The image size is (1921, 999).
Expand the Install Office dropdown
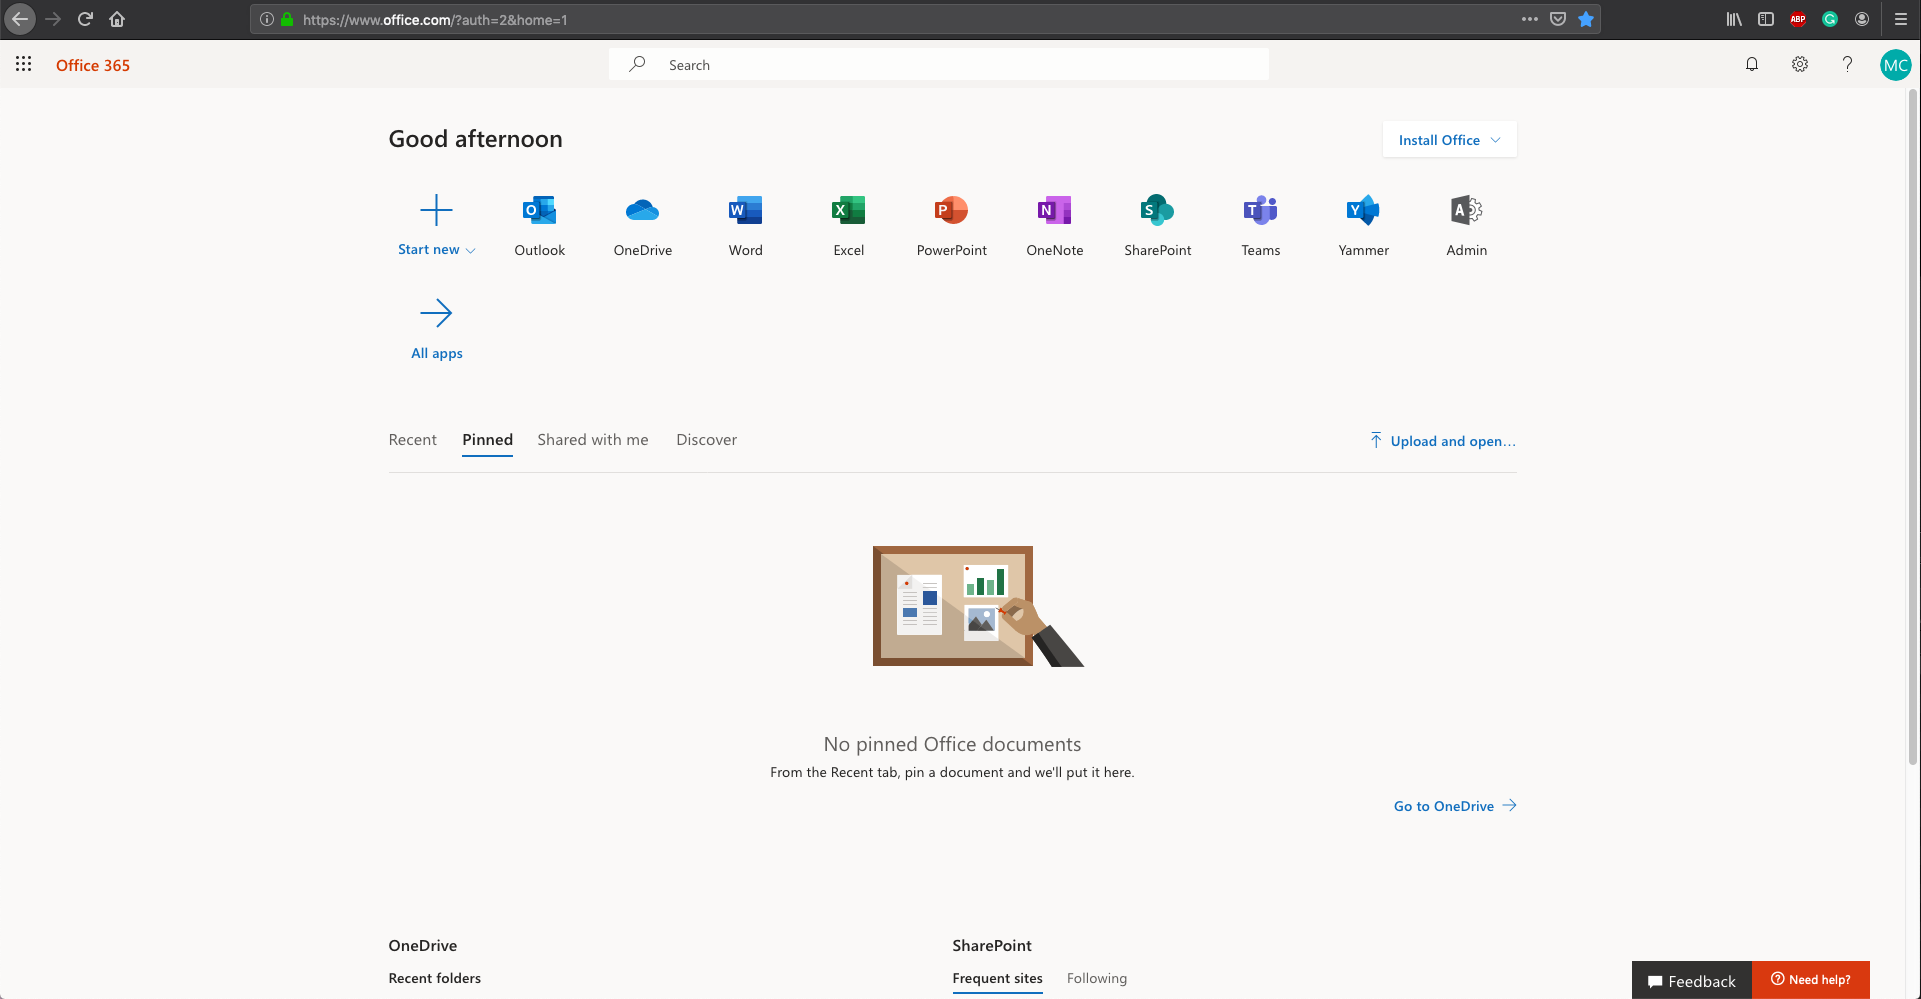coord(1449,140)
